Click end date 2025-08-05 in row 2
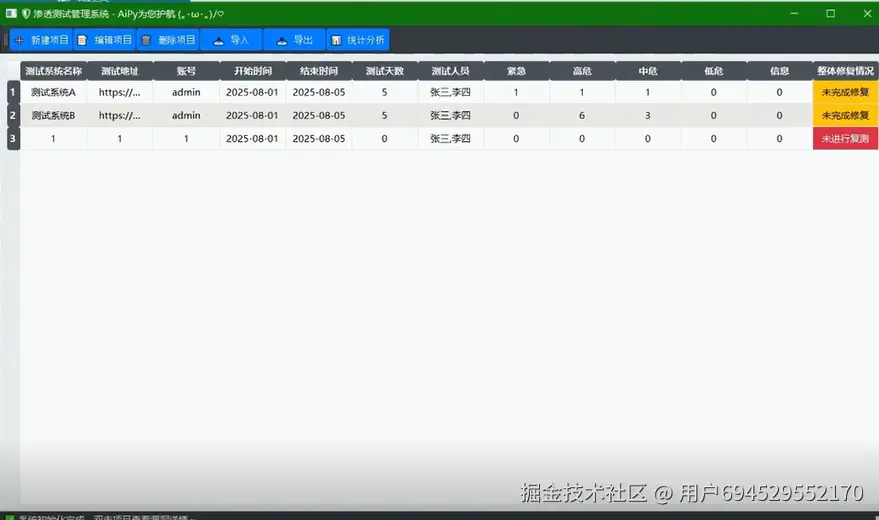This screenshot has width=879, height=520. 318,115
